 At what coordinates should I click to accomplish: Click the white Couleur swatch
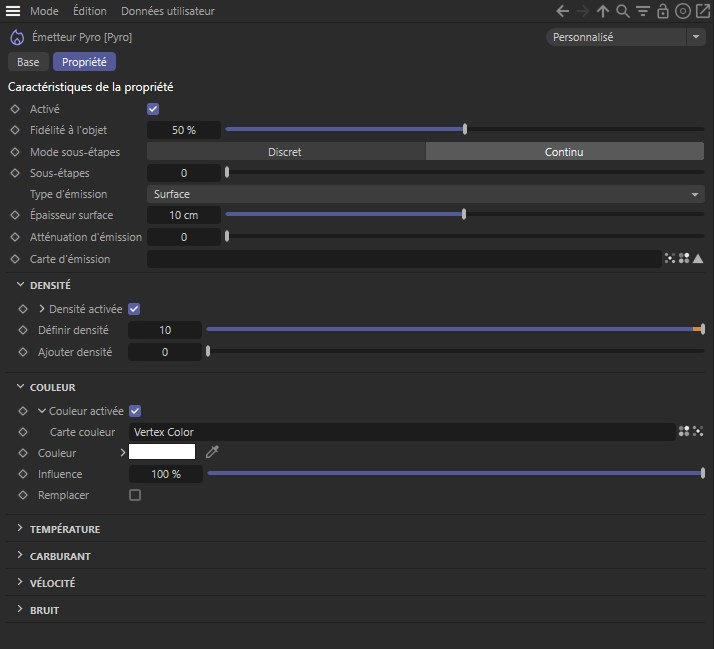tap(162, 453)
